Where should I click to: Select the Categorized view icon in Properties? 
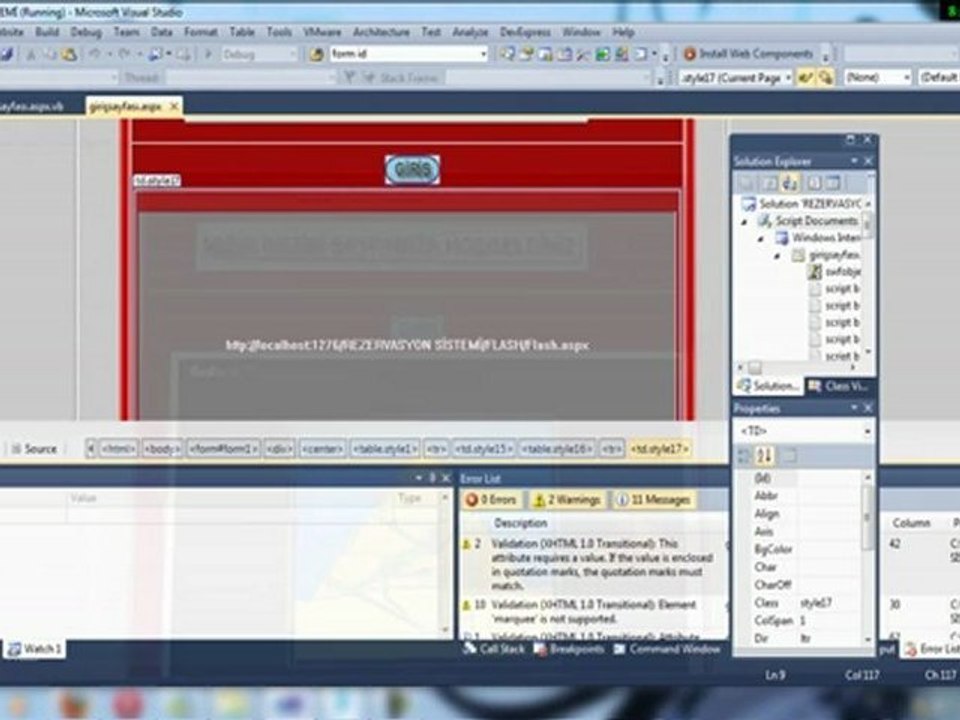pos(744,455)
